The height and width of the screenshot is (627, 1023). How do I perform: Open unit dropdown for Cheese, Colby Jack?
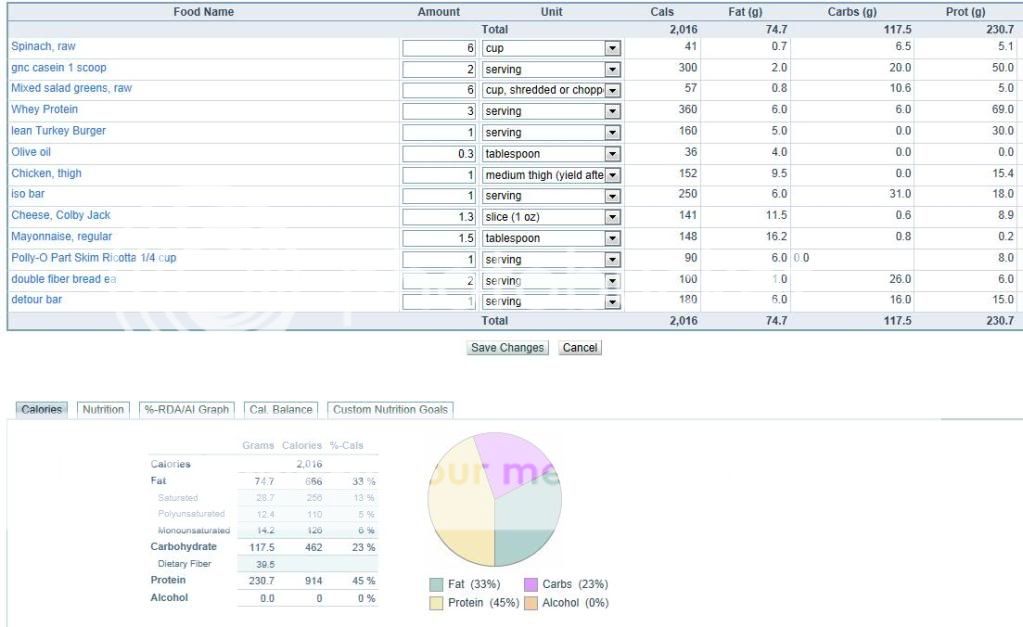tap(612, 217)
